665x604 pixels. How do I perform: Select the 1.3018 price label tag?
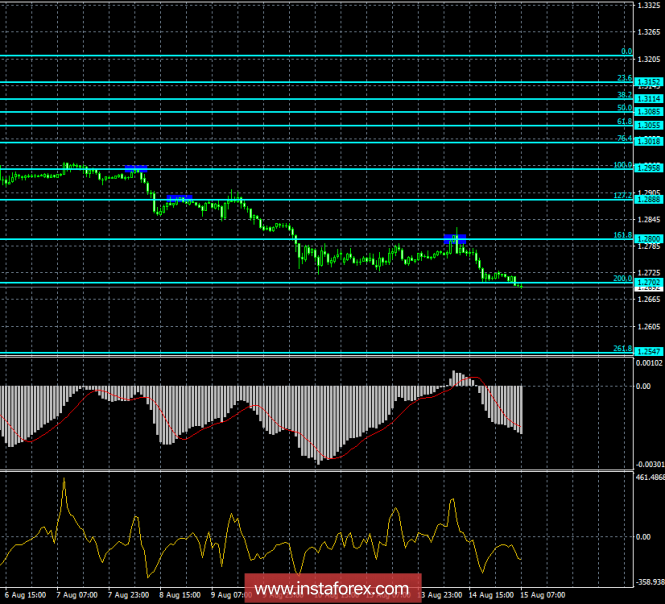pyautogui.click(x=648, y=142)
